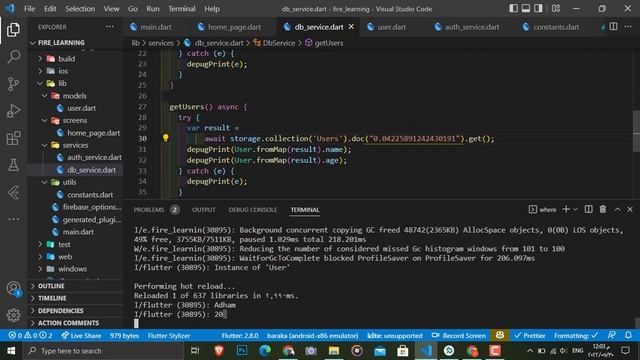The image size is (640, 360).
Task: Split the terminal panel
Action: point(588,209)
